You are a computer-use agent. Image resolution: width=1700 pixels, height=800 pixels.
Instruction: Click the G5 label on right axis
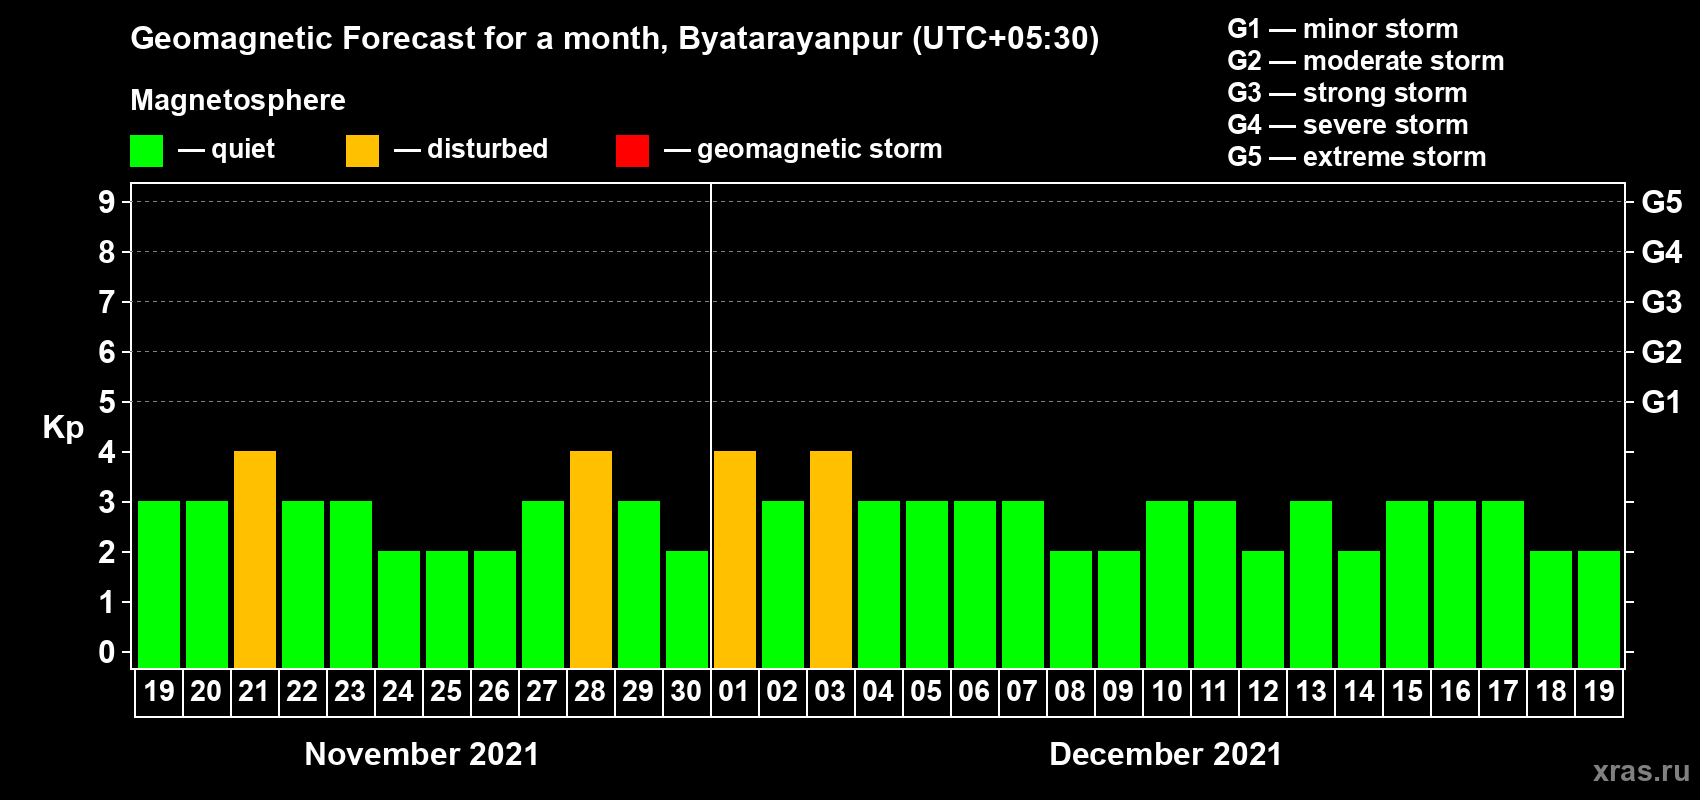coord(1662,202)
